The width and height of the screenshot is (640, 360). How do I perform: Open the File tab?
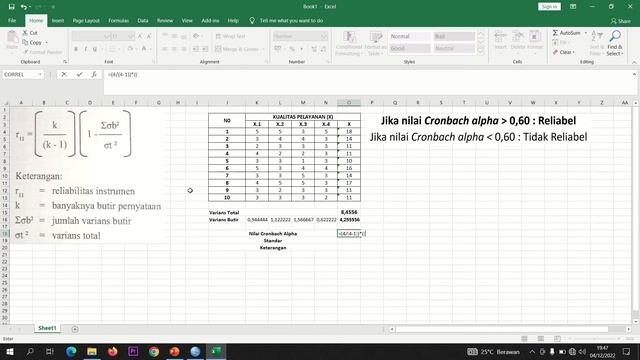tap(12, 20)
